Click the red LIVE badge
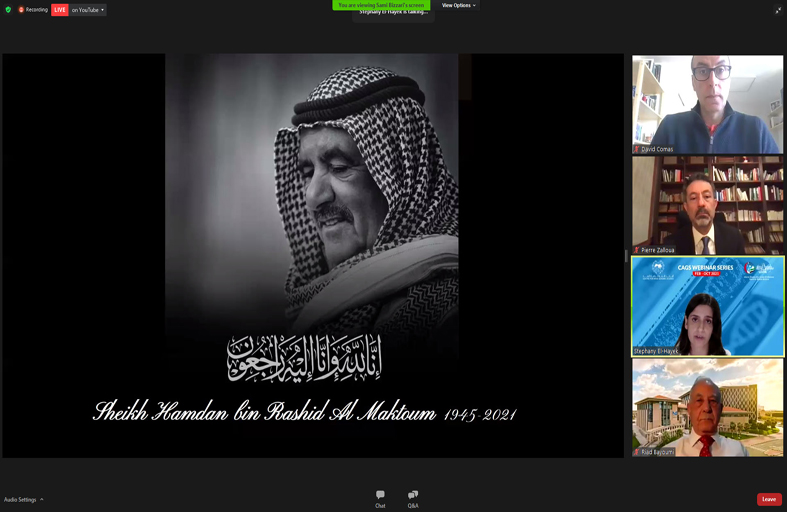 tap(60, 9)
